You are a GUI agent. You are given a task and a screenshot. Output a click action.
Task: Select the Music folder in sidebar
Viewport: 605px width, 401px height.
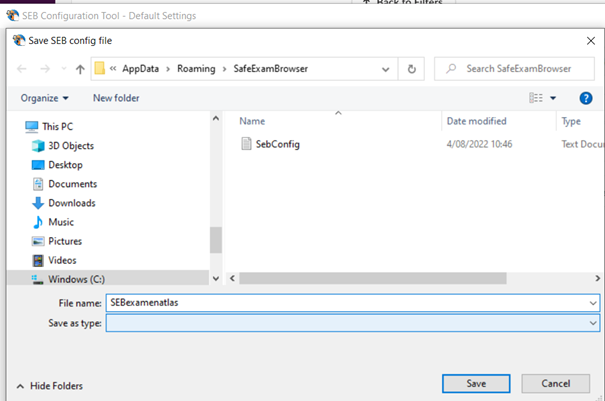click(x=62, y=222)
